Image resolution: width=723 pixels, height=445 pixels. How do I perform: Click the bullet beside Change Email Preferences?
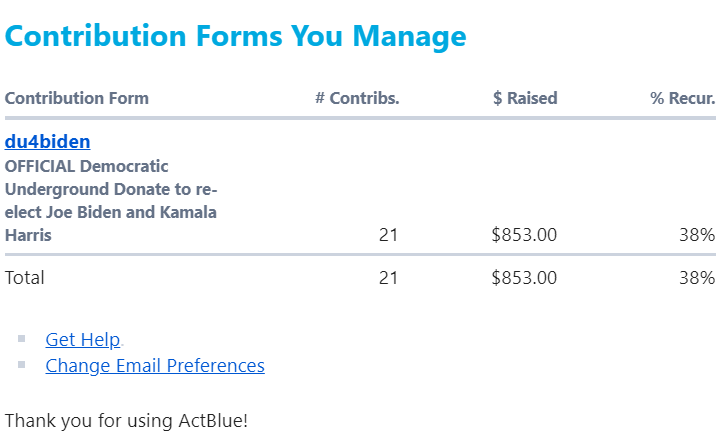click(x=22, y=365)
